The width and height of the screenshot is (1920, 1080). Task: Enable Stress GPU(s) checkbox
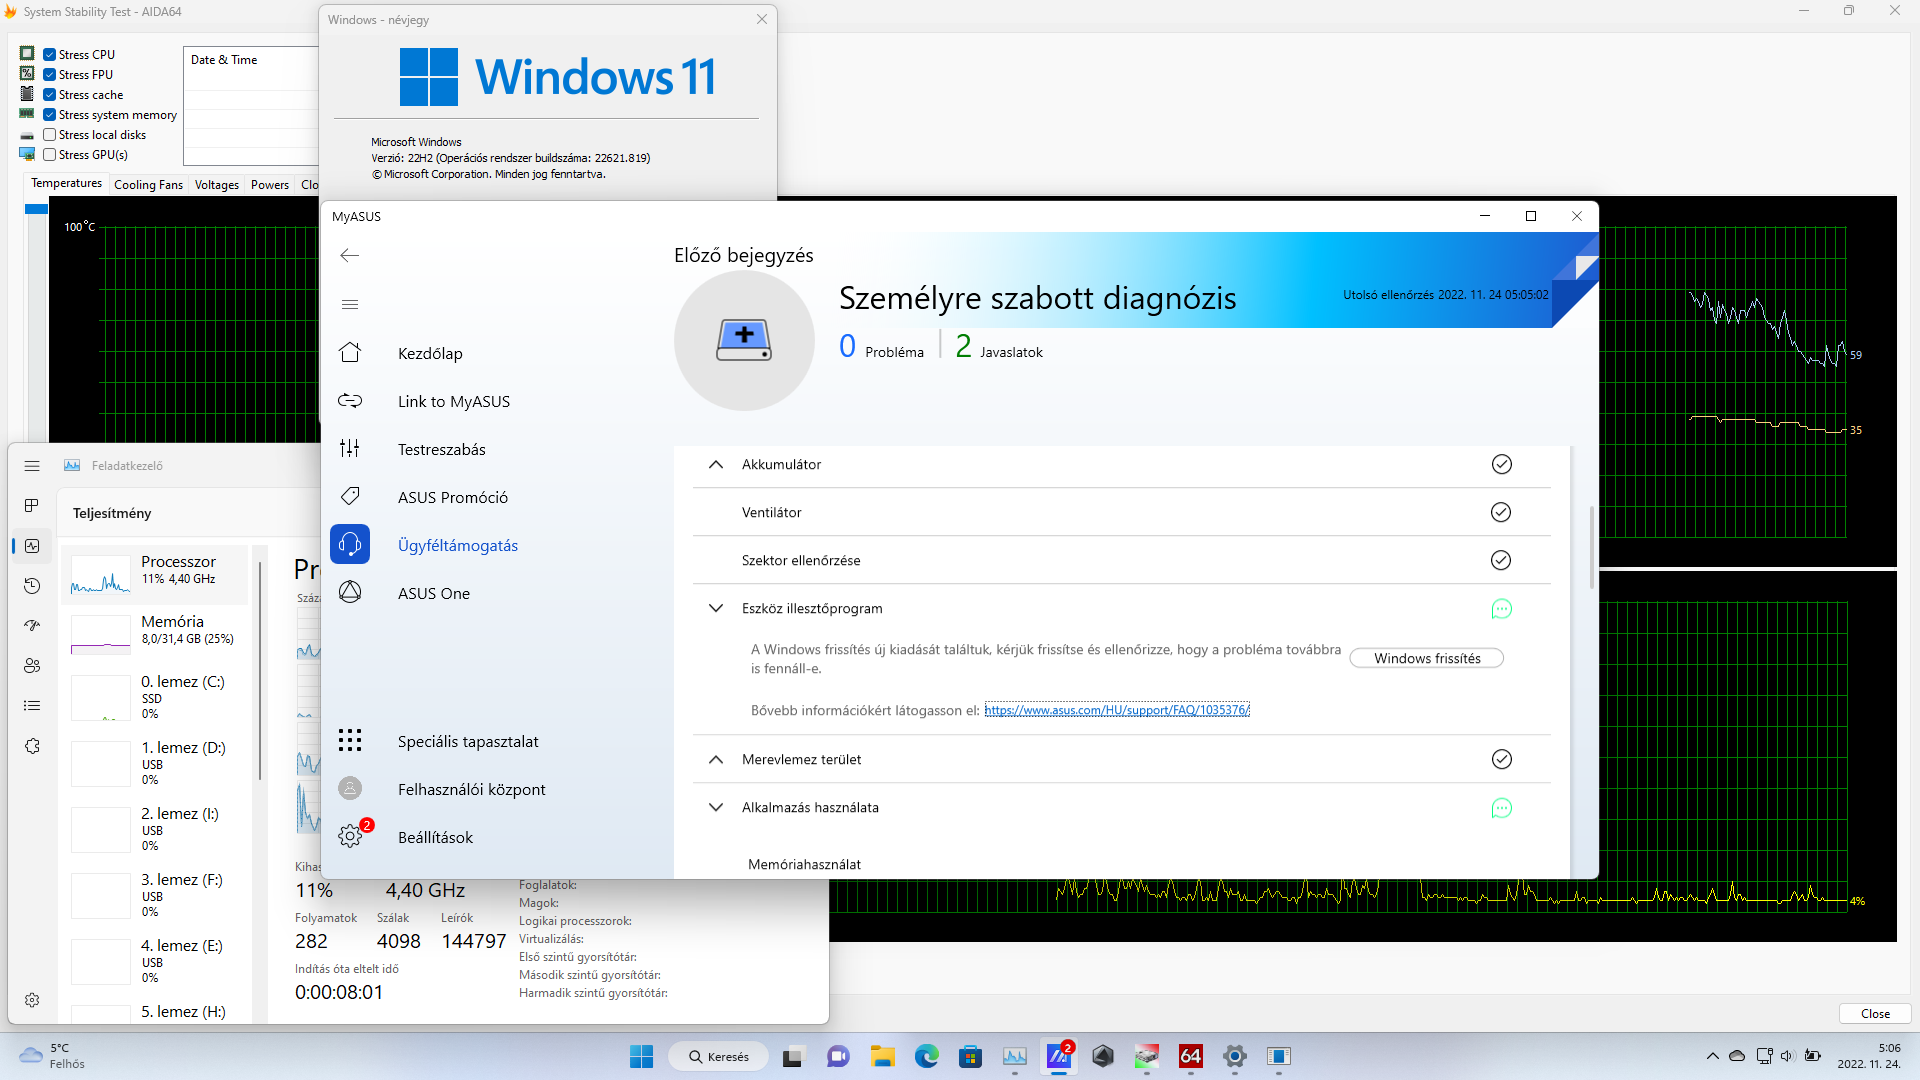pyautogui.click(x=49, y=155)
